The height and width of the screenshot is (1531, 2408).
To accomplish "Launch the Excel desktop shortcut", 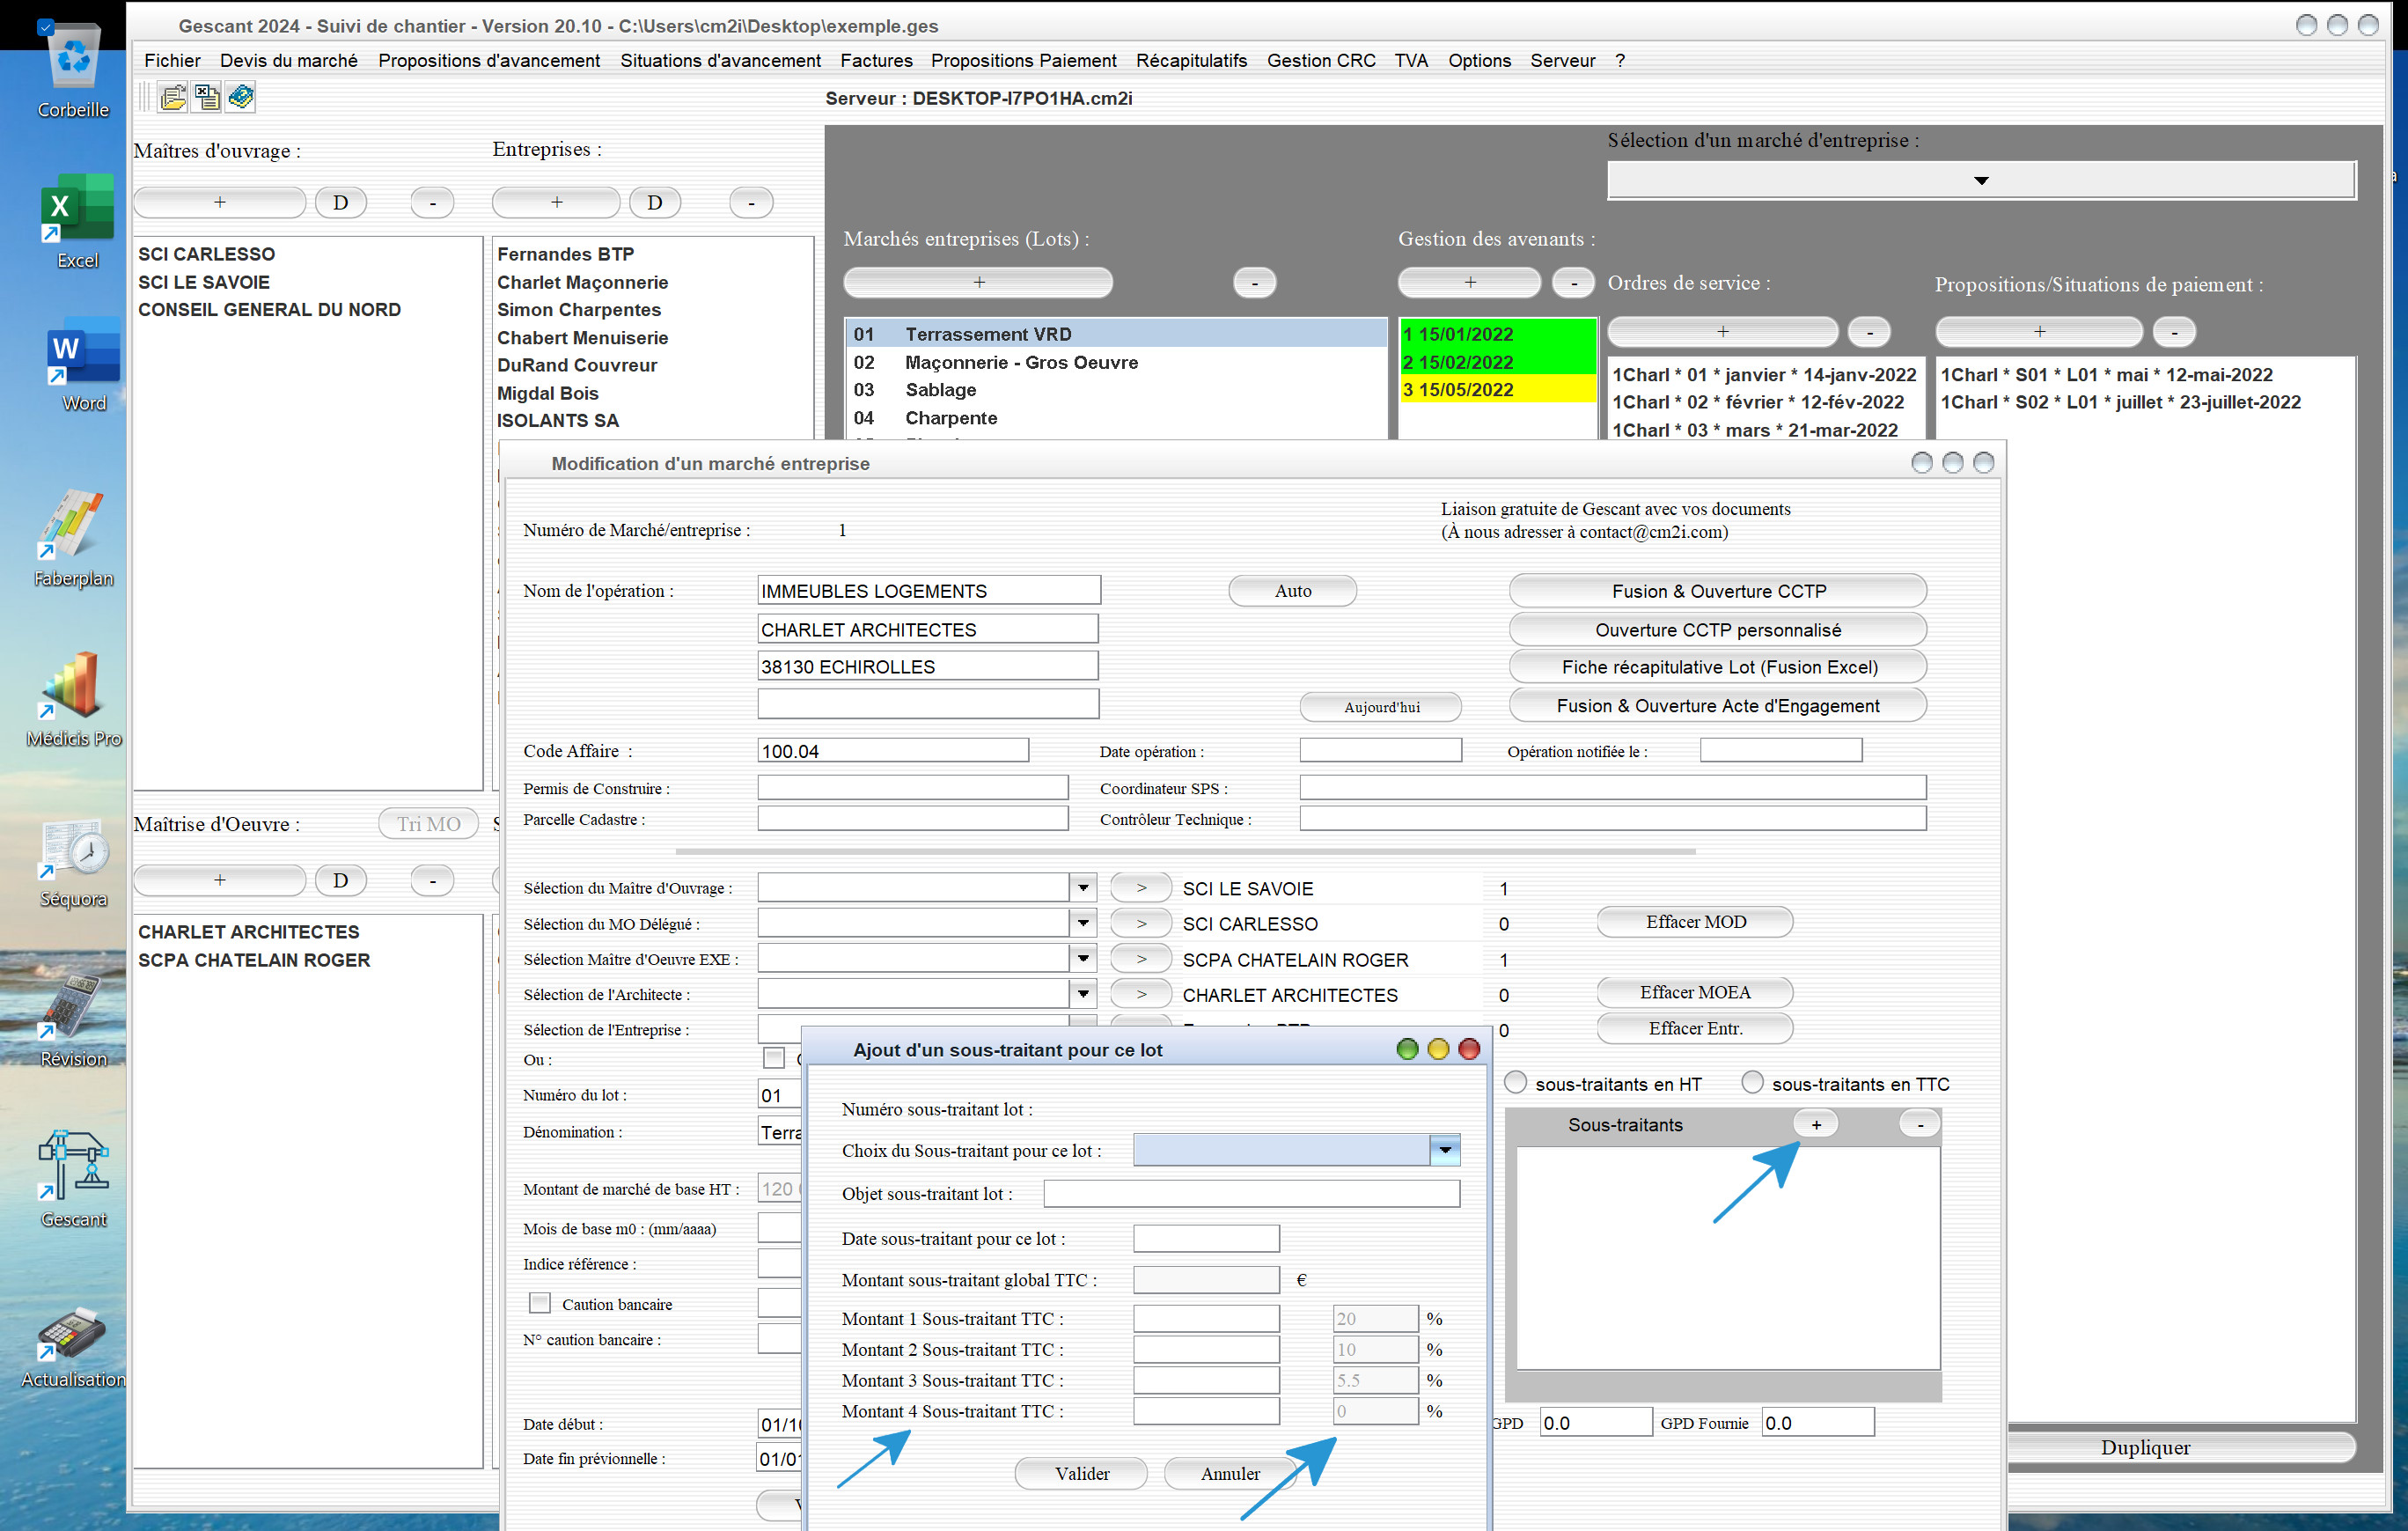I will (77, 222).
